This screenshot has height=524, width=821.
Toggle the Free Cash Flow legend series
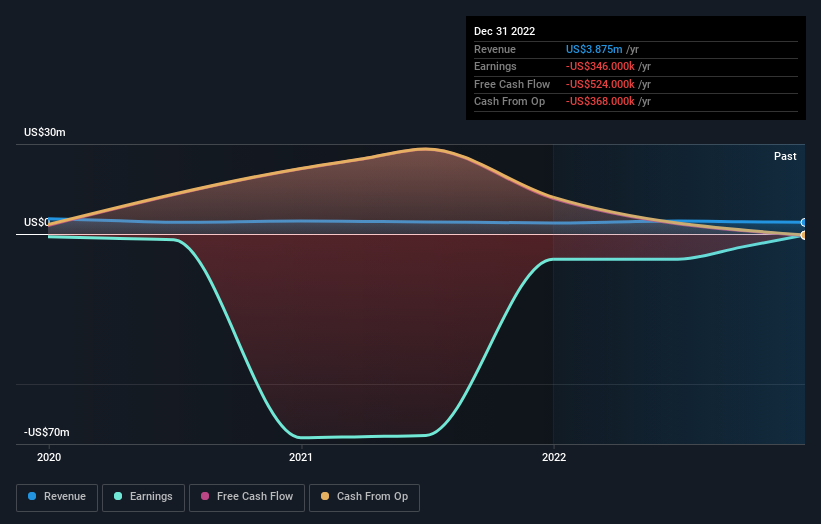point(247,497)
